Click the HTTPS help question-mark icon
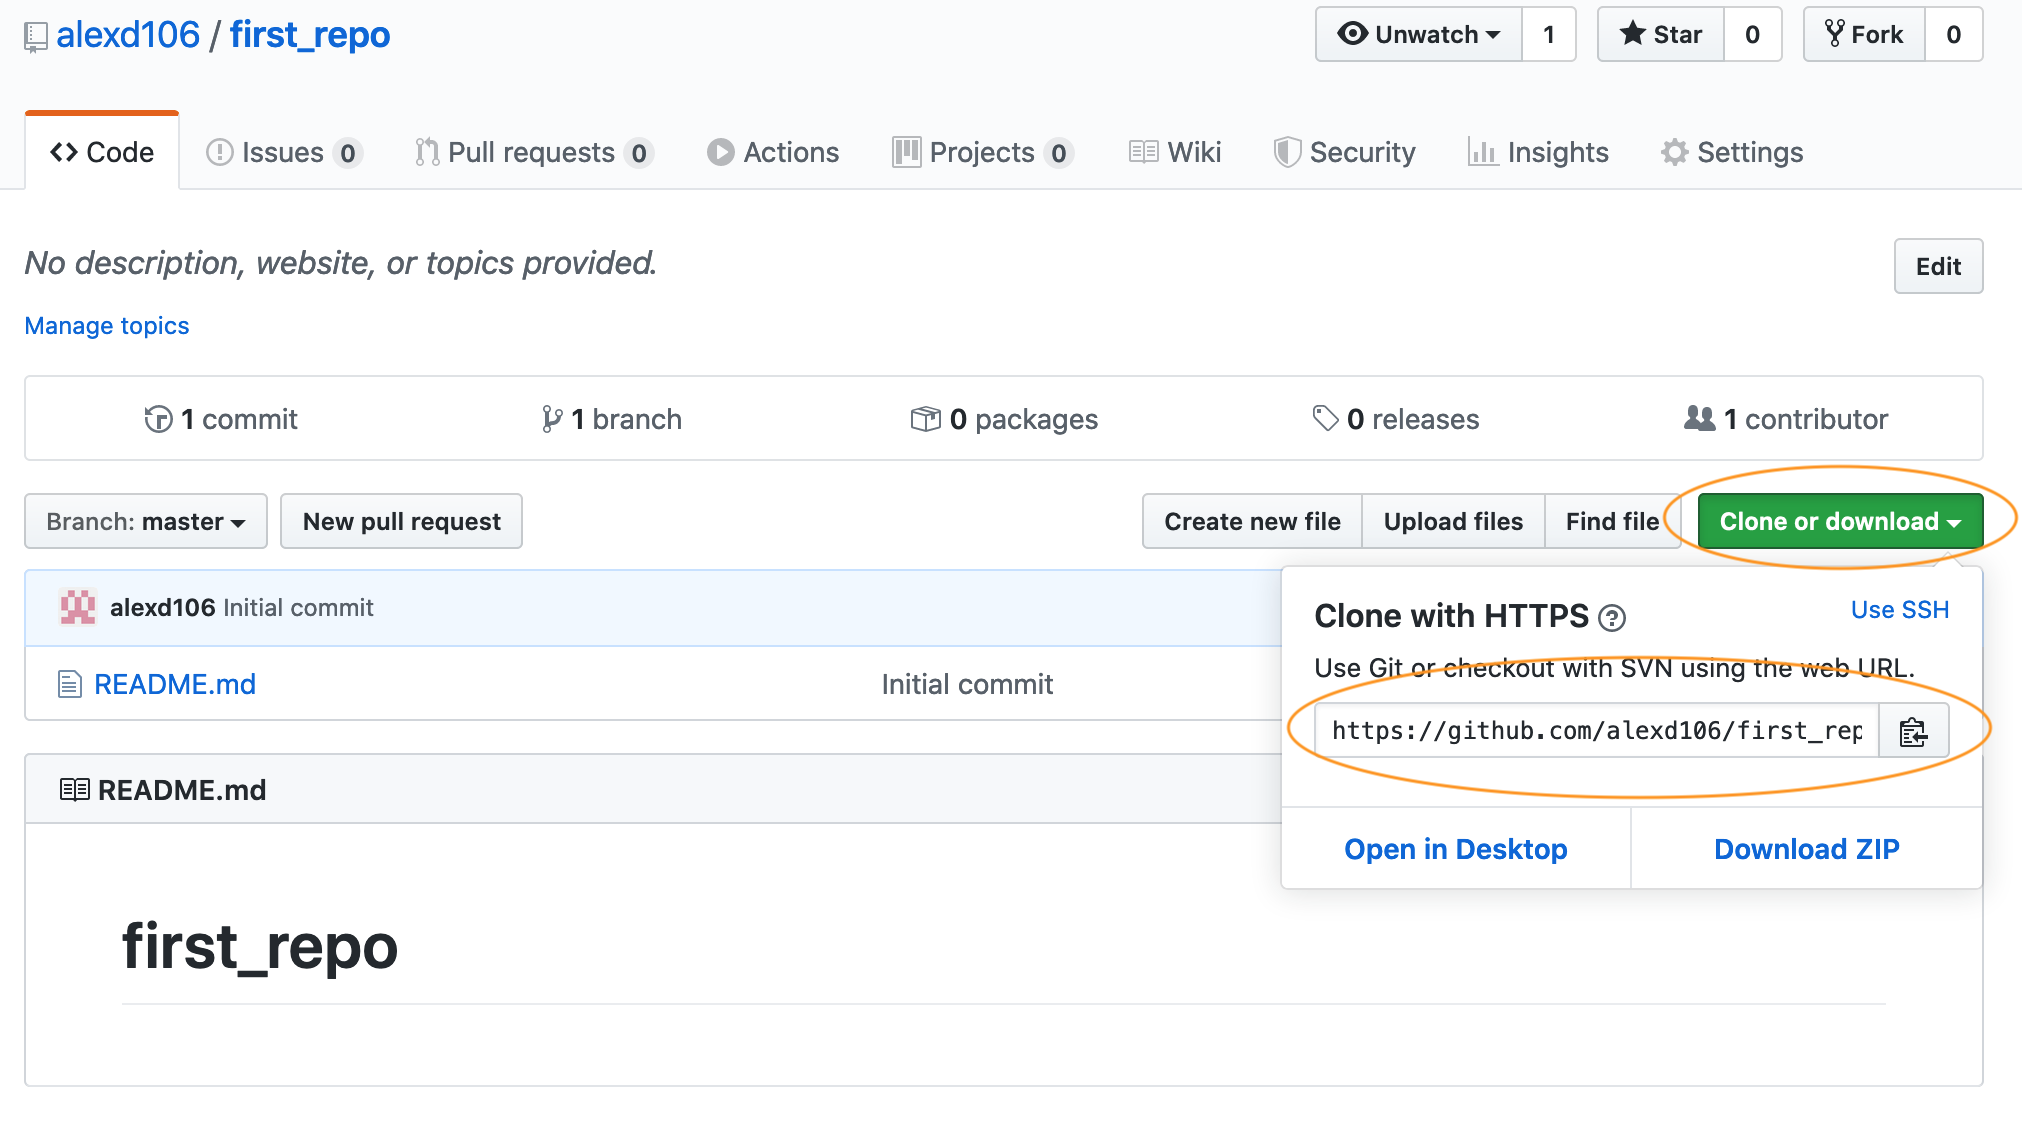This screenshot has height=1138, width=2022. click(x=1611, y=618)
